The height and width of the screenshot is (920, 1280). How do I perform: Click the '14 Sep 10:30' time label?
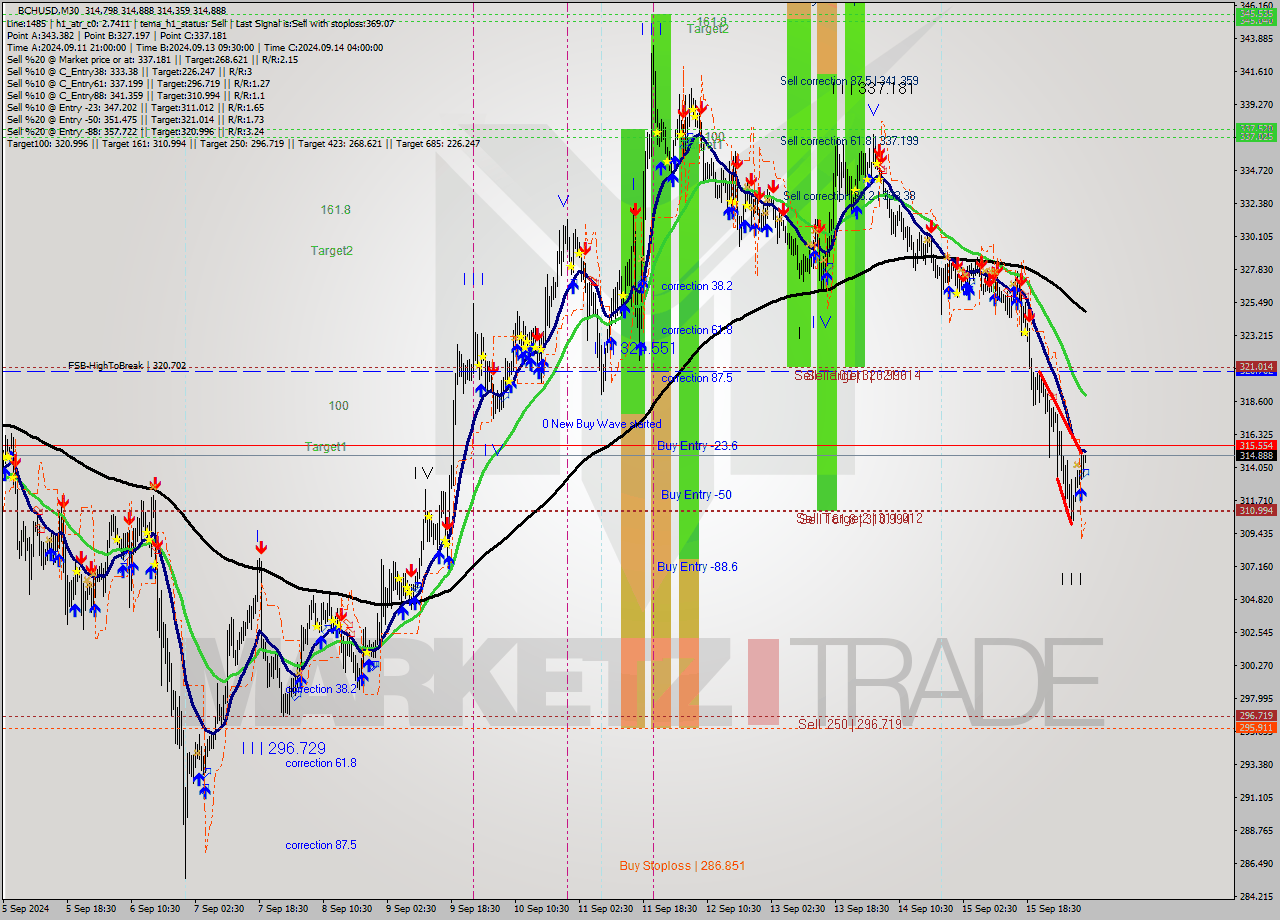(x=925, y=909)
